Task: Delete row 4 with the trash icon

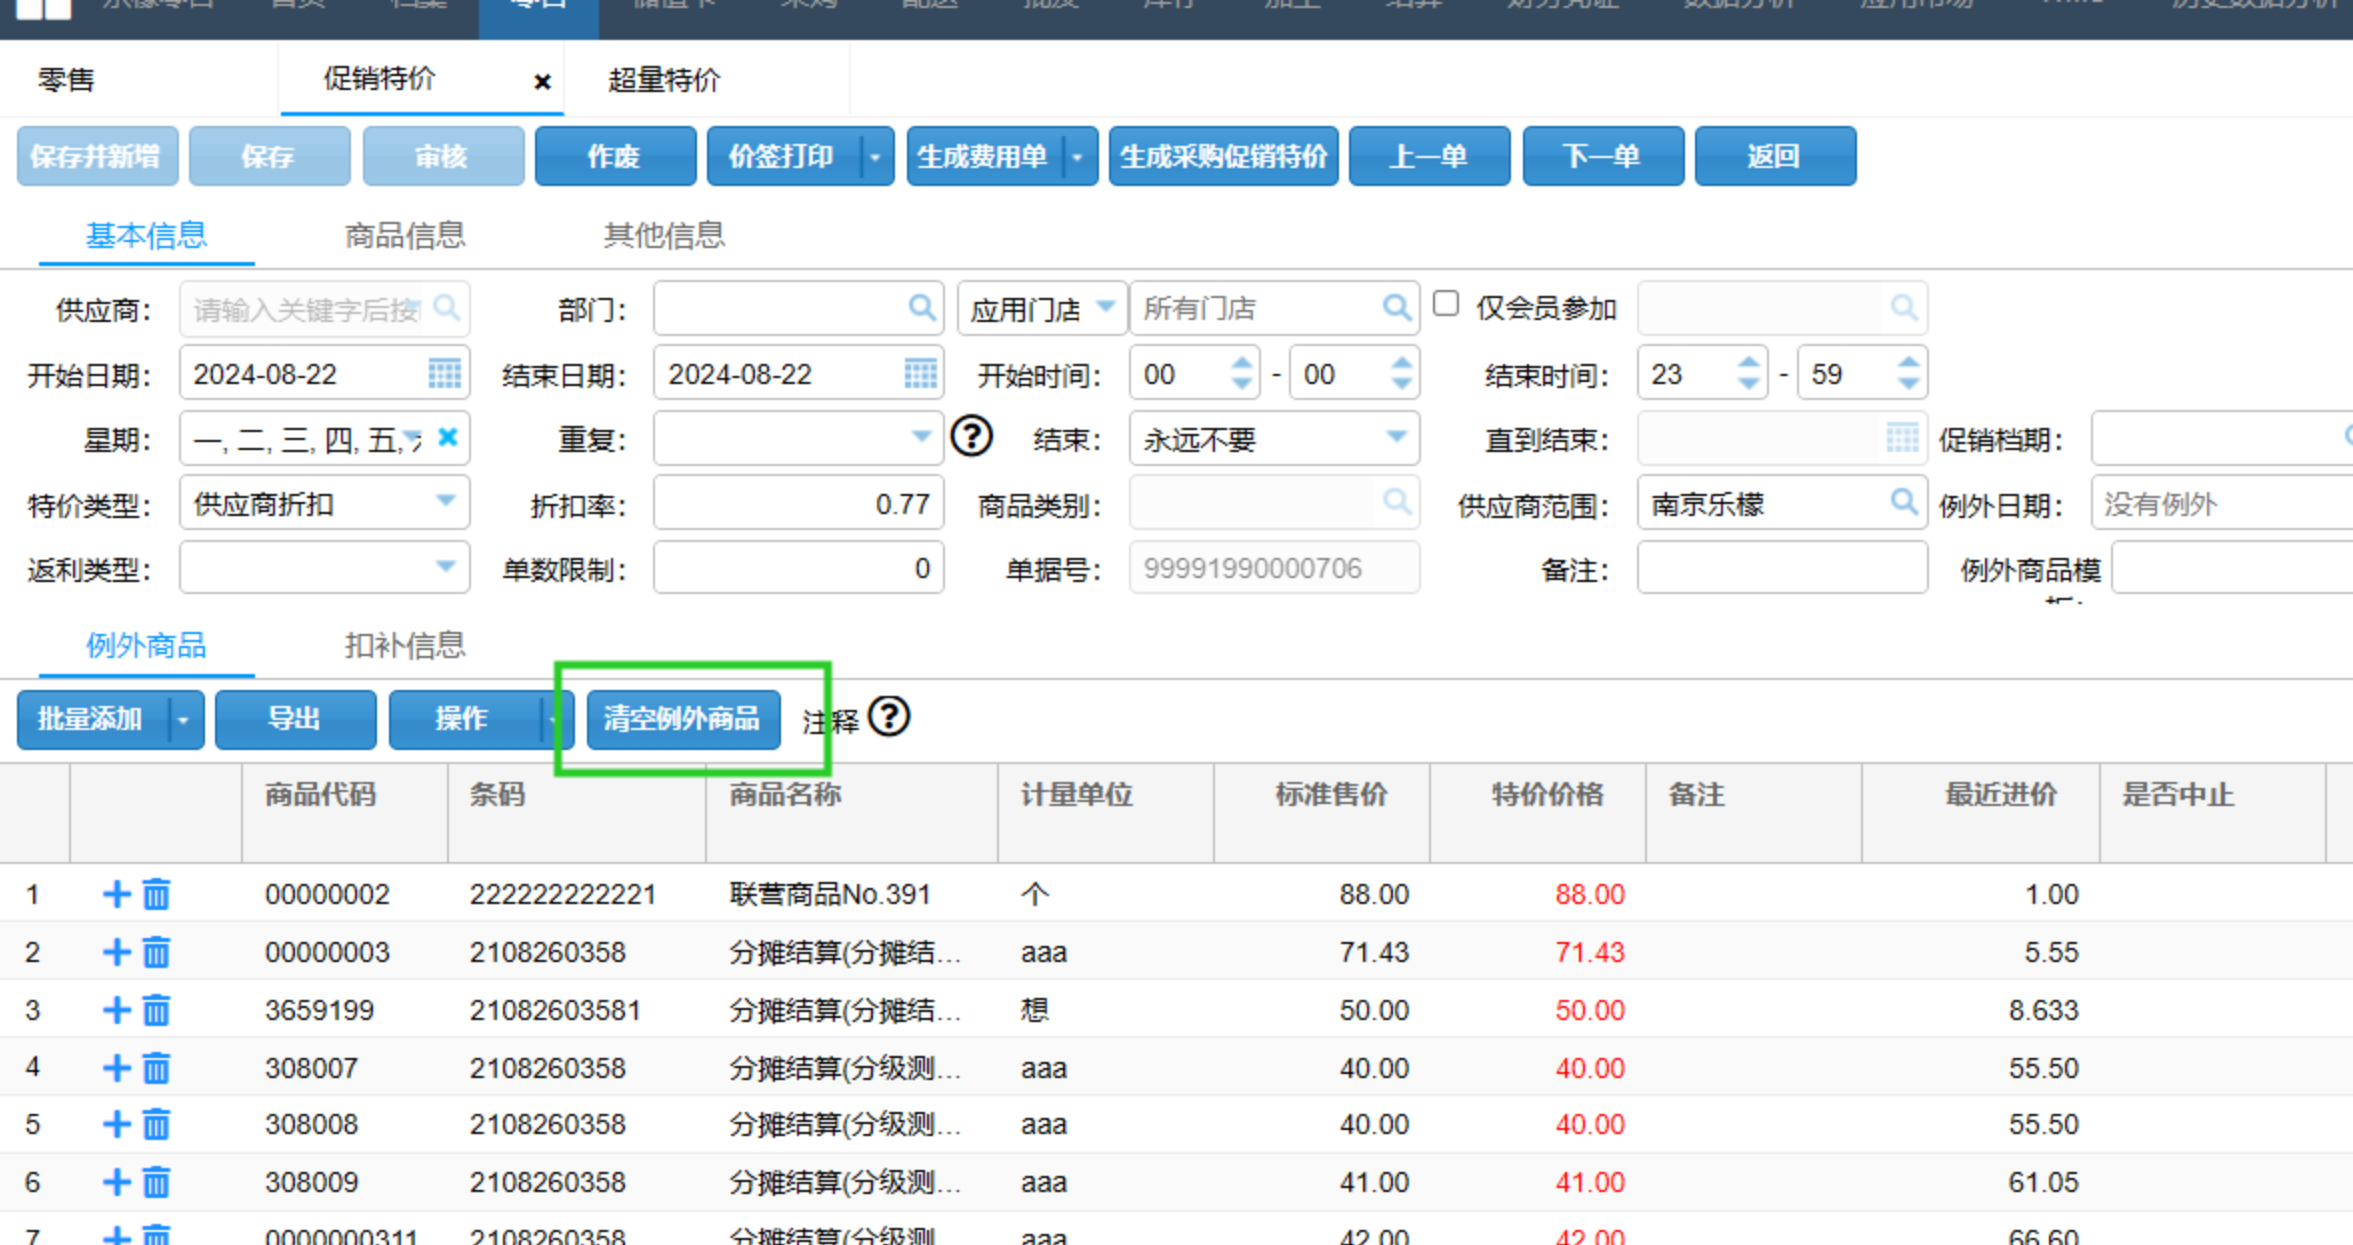Action: pyautogui.click(x=156, y=1068)
